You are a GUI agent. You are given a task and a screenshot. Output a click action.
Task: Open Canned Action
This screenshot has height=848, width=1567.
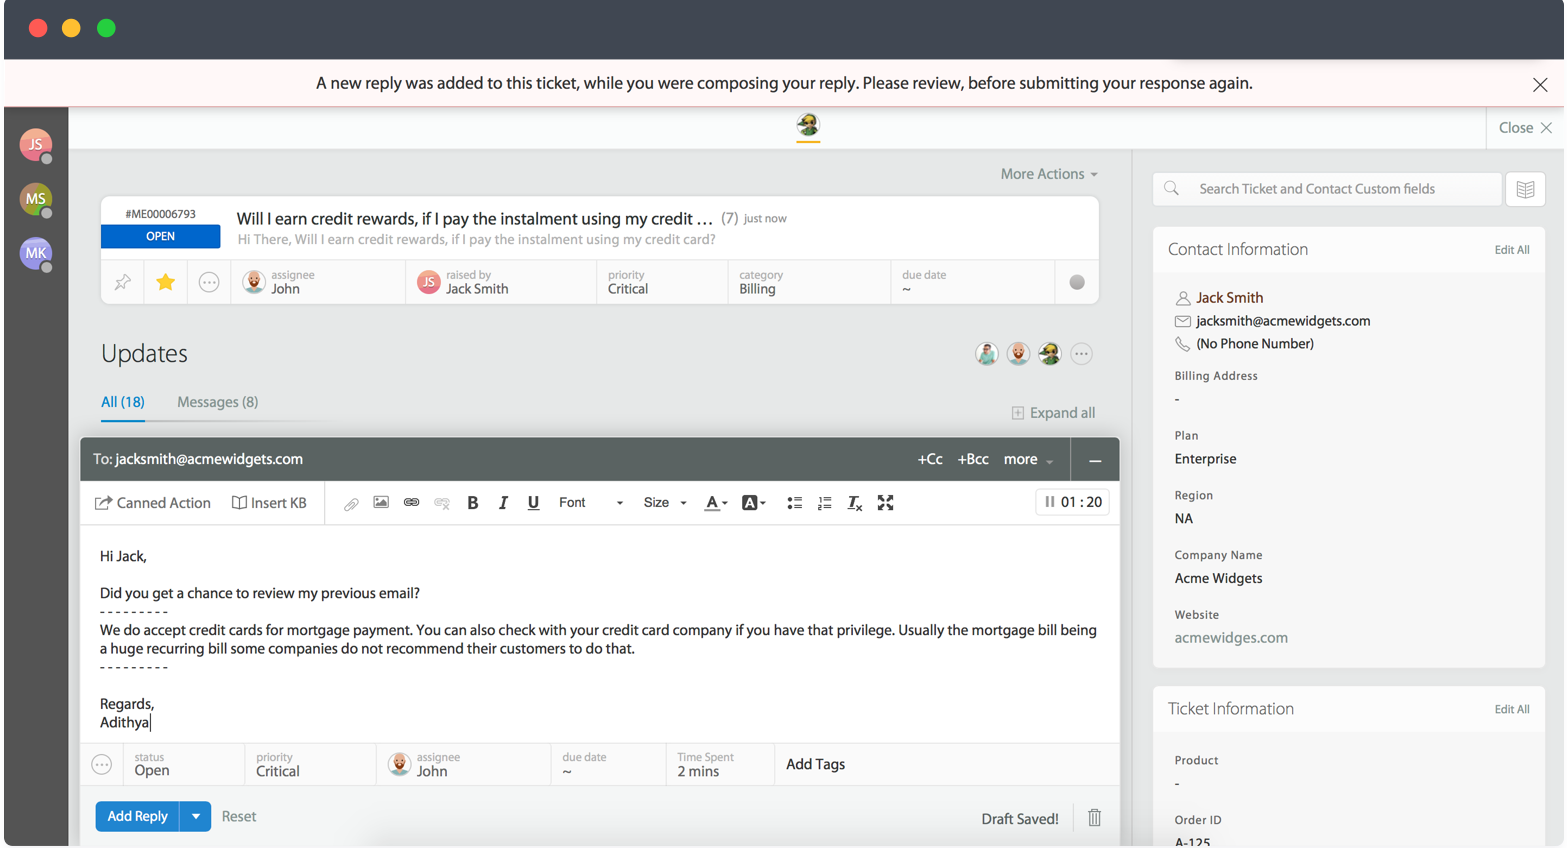coord(152,503)
